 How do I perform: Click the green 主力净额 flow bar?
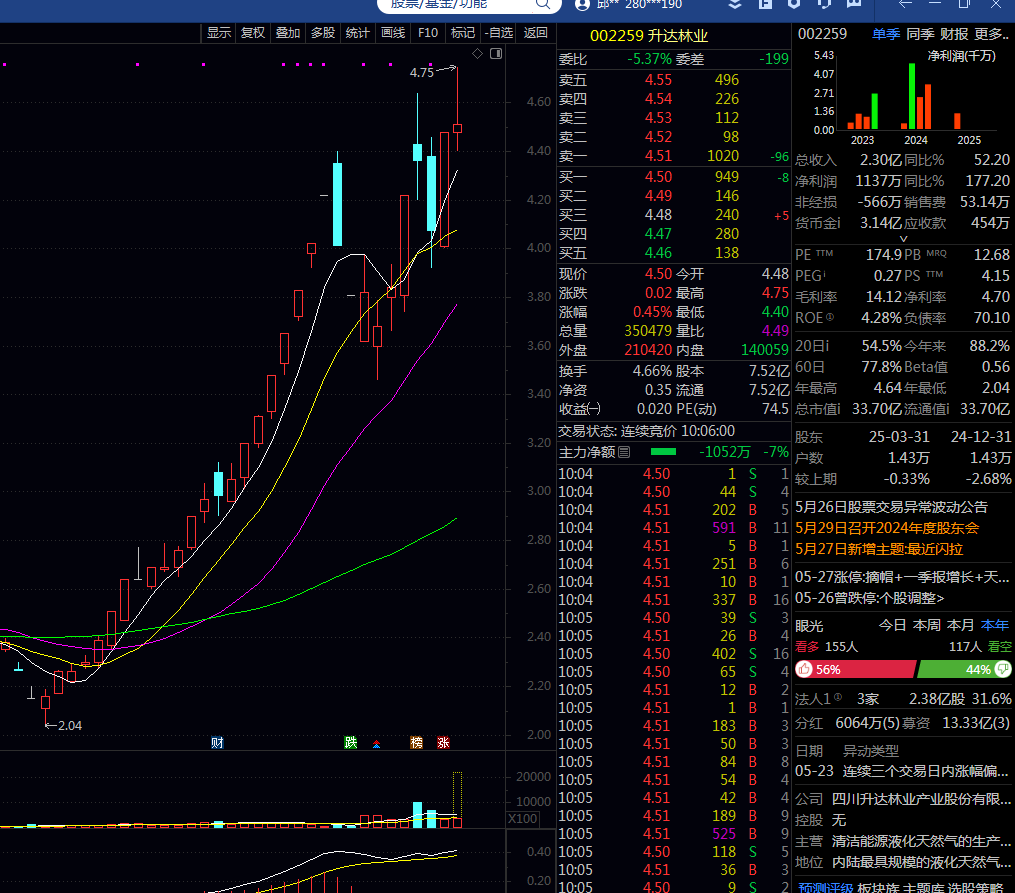click(663, 452)
